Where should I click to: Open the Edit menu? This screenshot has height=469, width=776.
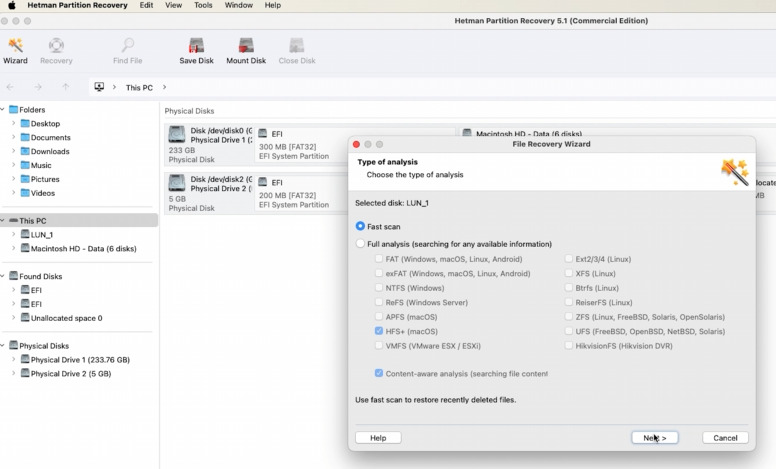coord(146,5)
